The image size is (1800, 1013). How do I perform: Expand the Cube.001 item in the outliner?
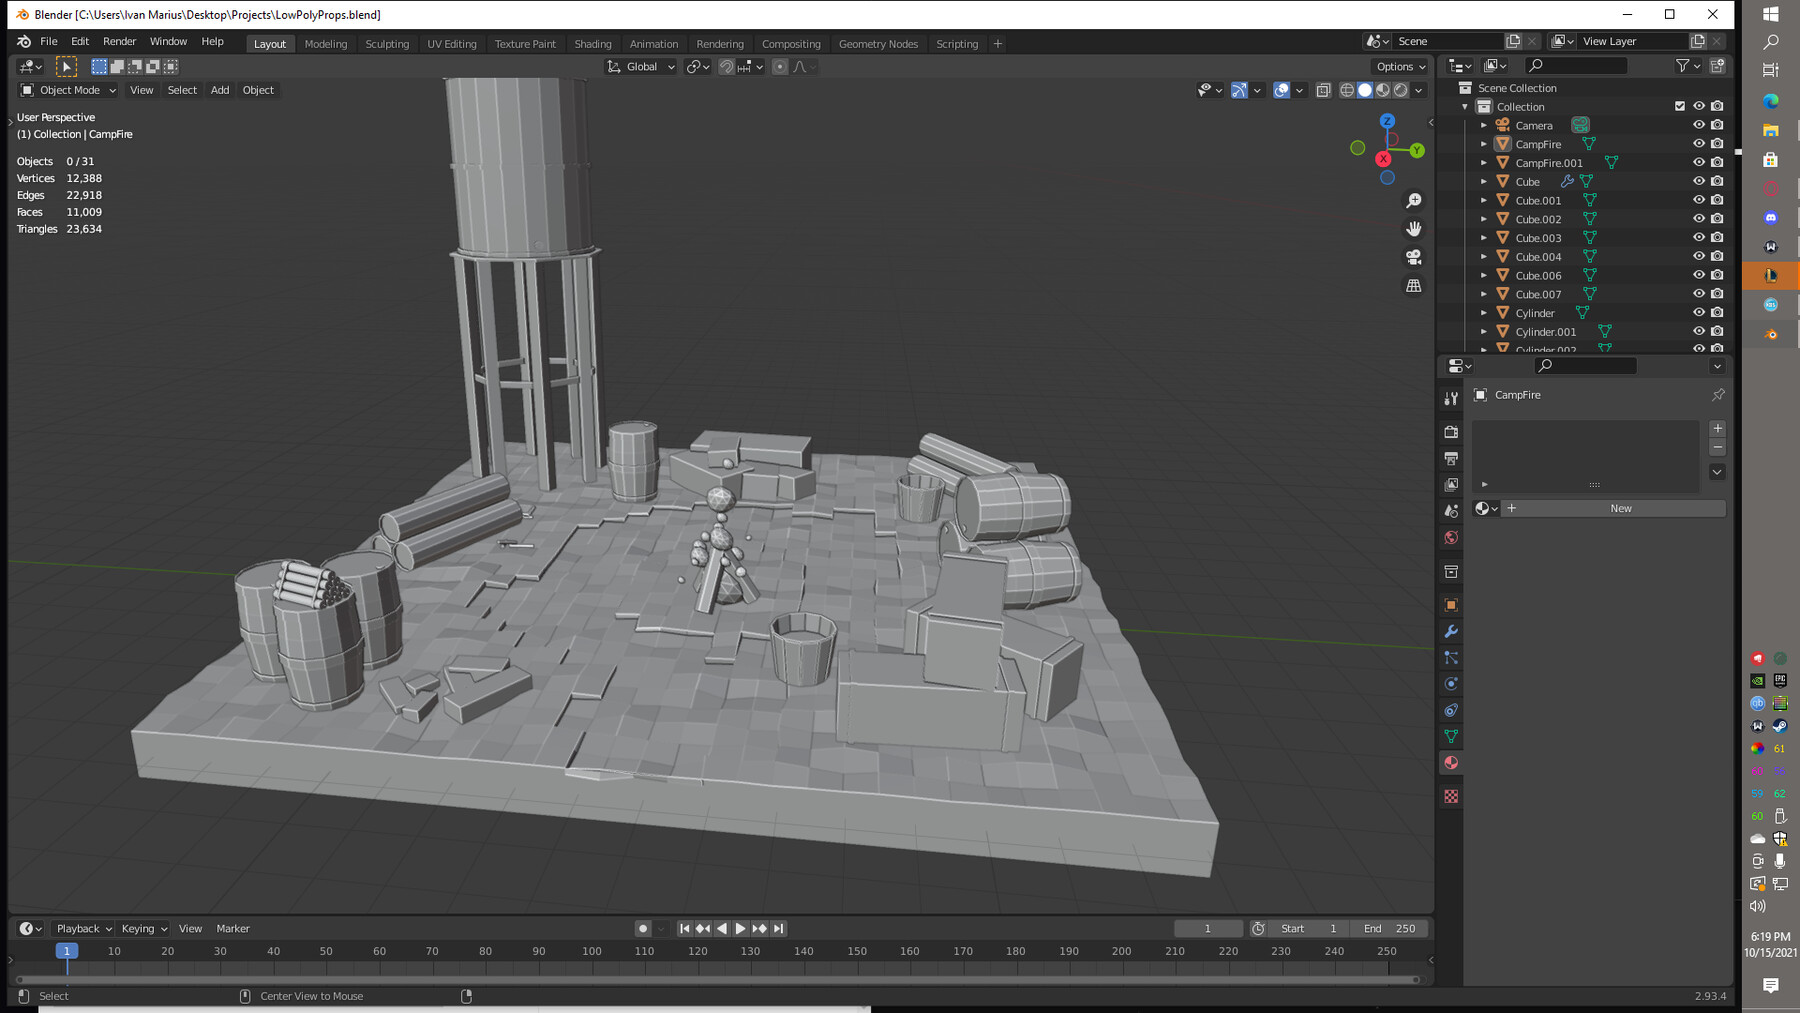coord(1484,200)
